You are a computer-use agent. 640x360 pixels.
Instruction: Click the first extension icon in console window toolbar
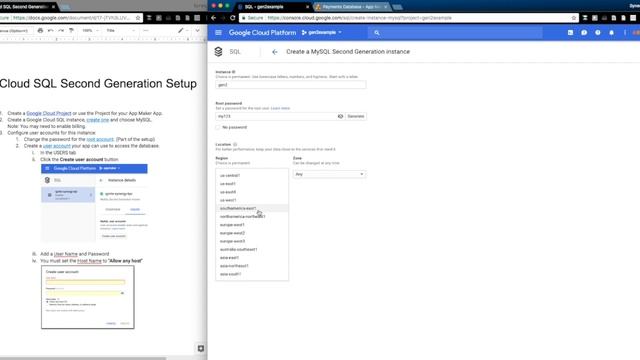[x=585, y=18]
